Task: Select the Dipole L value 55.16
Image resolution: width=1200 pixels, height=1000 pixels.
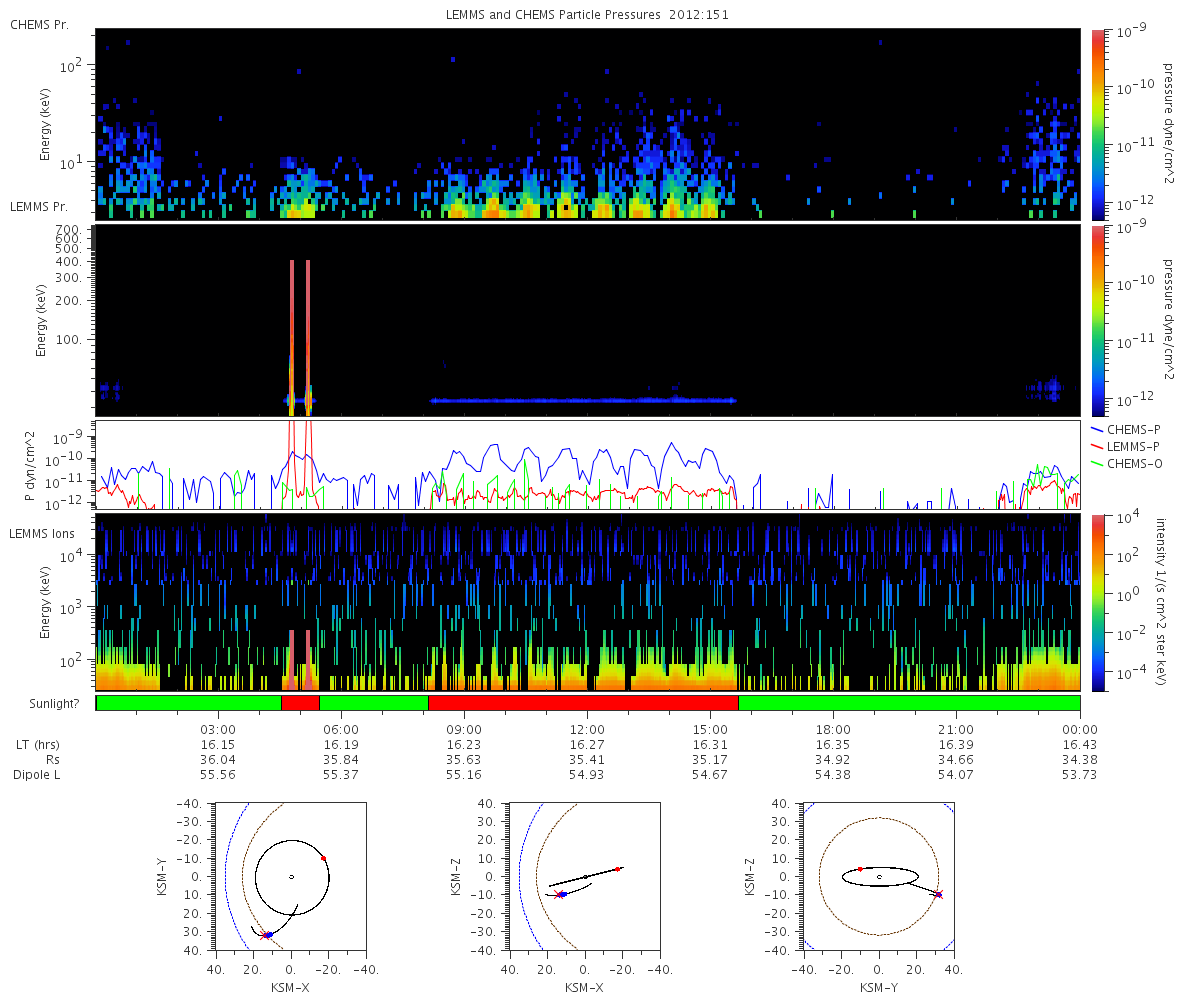Action: (464, 775)
